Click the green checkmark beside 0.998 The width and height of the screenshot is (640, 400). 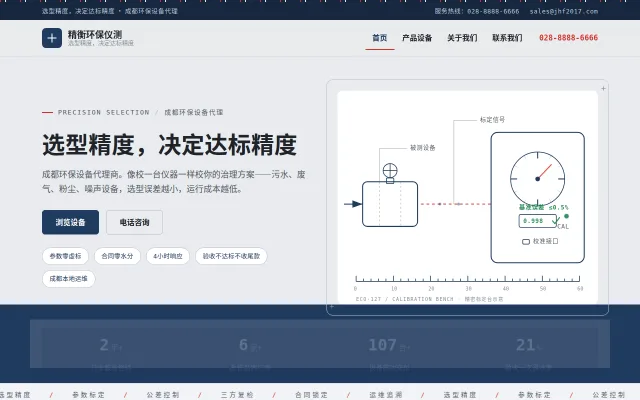556,221
